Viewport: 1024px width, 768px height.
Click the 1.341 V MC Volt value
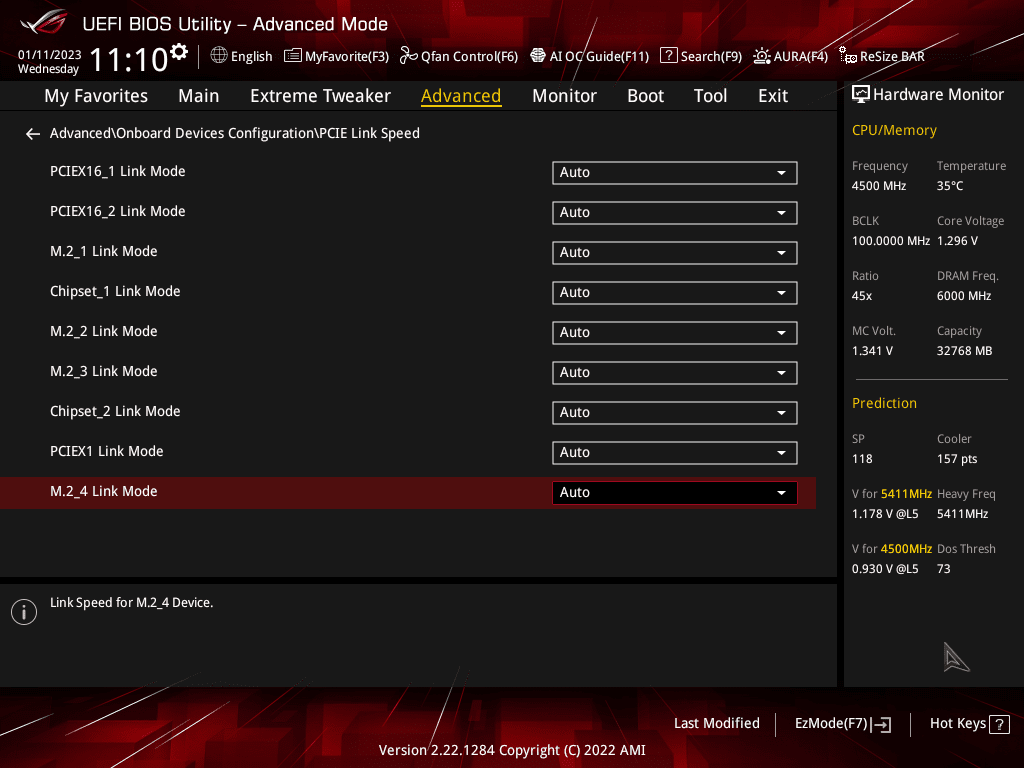point(872,351)
